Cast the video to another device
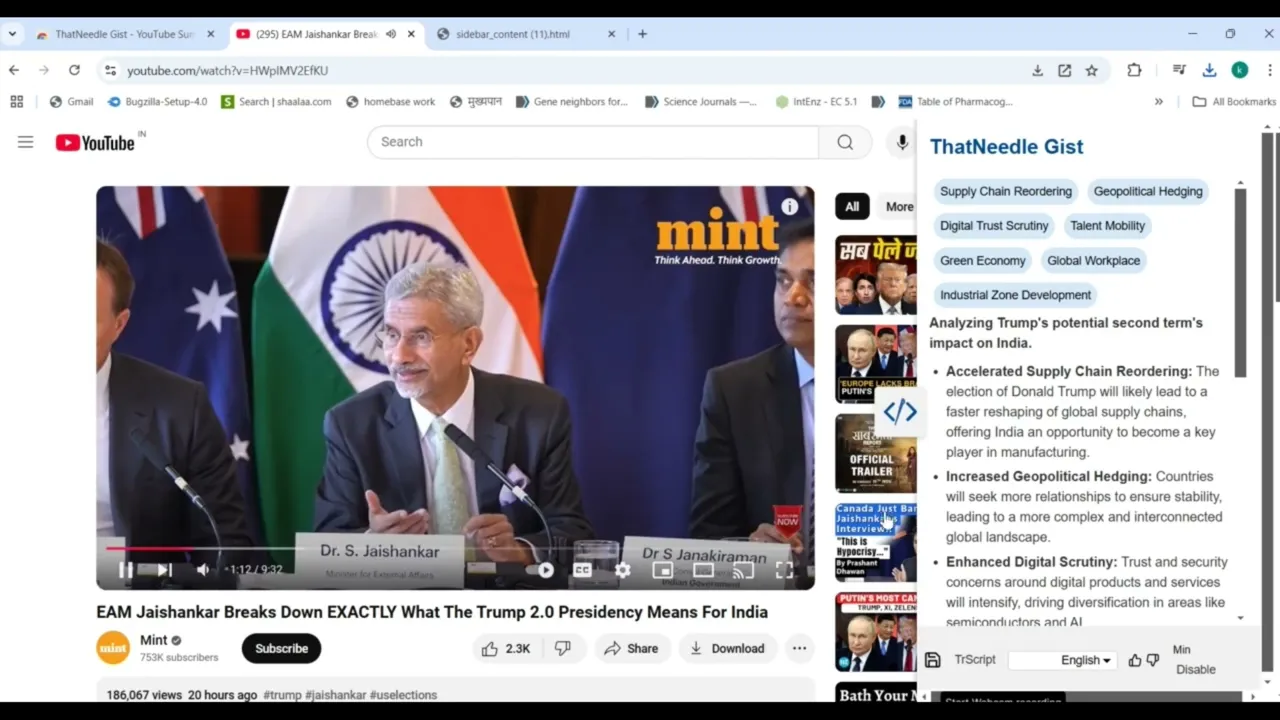 click(x=743, y=570)
